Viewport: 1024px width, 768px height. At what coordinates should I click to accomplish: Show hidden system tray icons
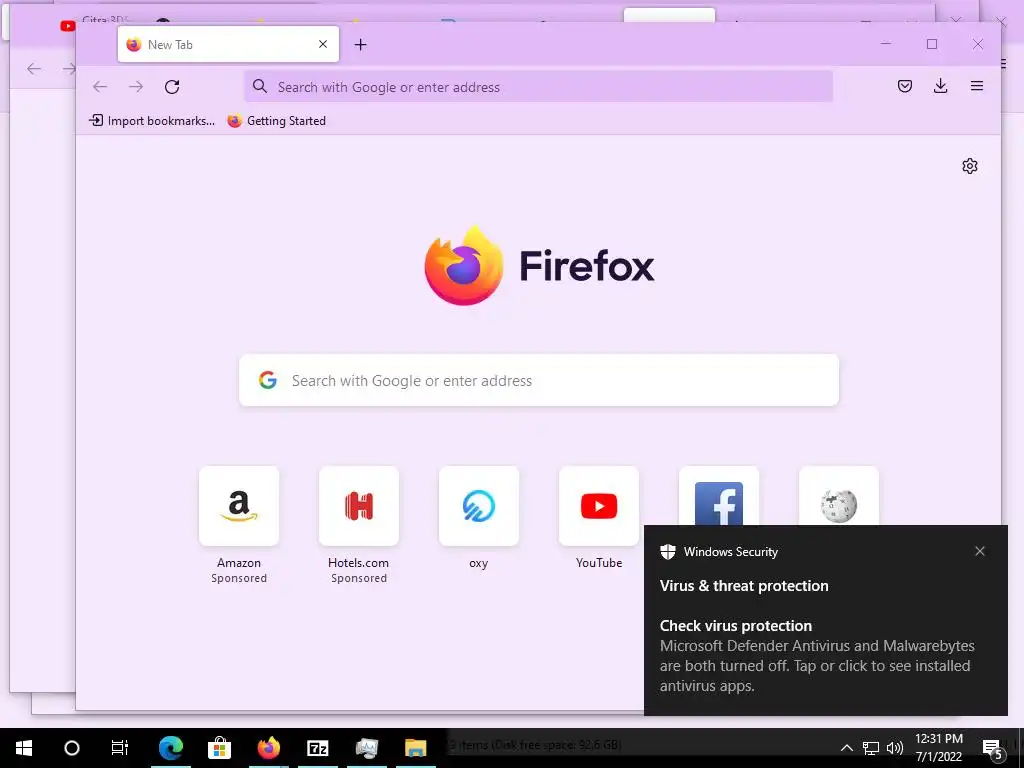tap(846, 748)
